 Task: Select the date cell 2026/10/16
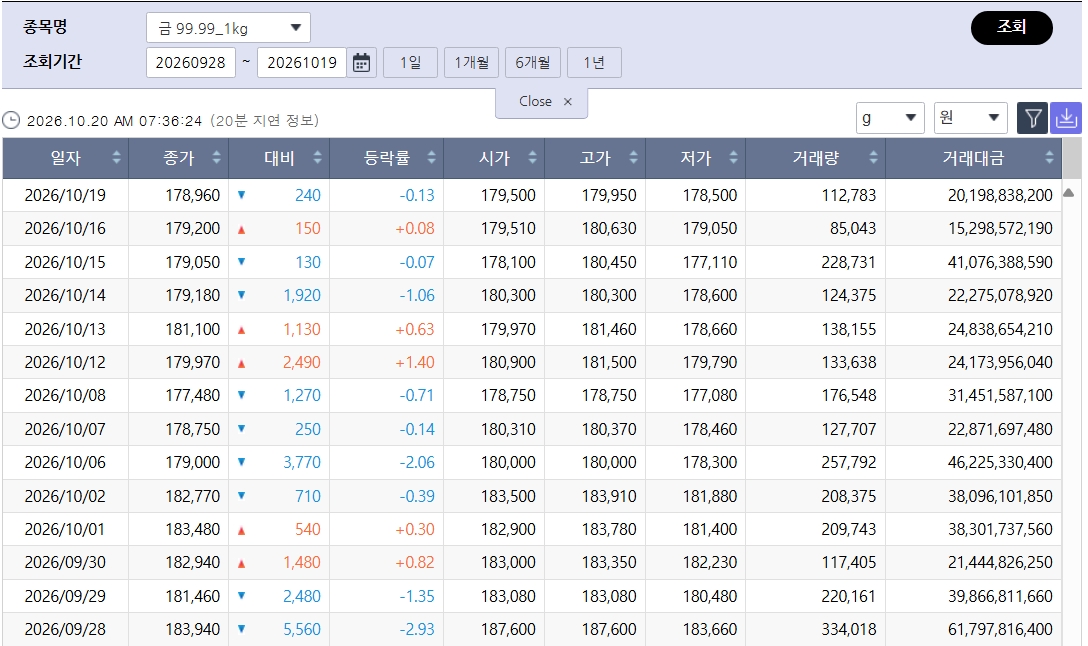(65, 228)
